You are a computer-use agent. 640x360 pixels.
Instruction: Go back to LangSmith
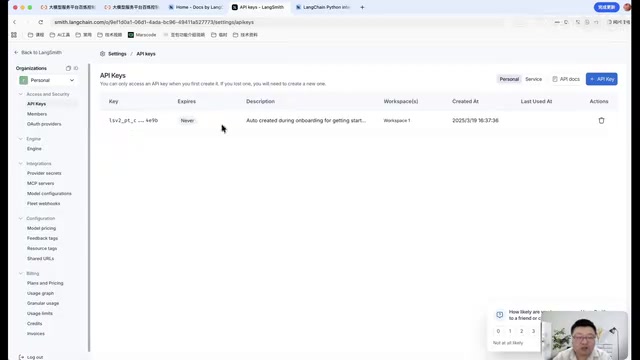point(38,52)
